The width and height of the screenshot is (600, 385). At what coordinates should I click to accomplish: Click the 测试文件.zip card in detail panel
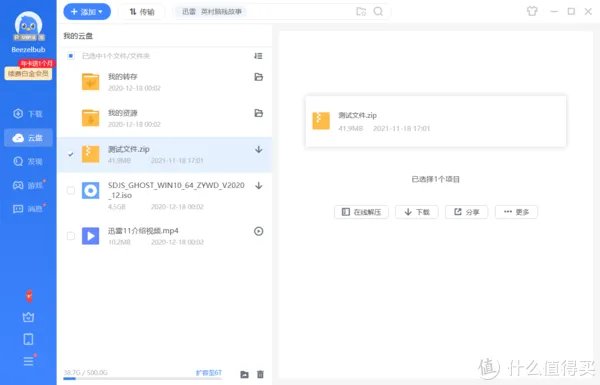pyautogui.click(x=436, y=121)
